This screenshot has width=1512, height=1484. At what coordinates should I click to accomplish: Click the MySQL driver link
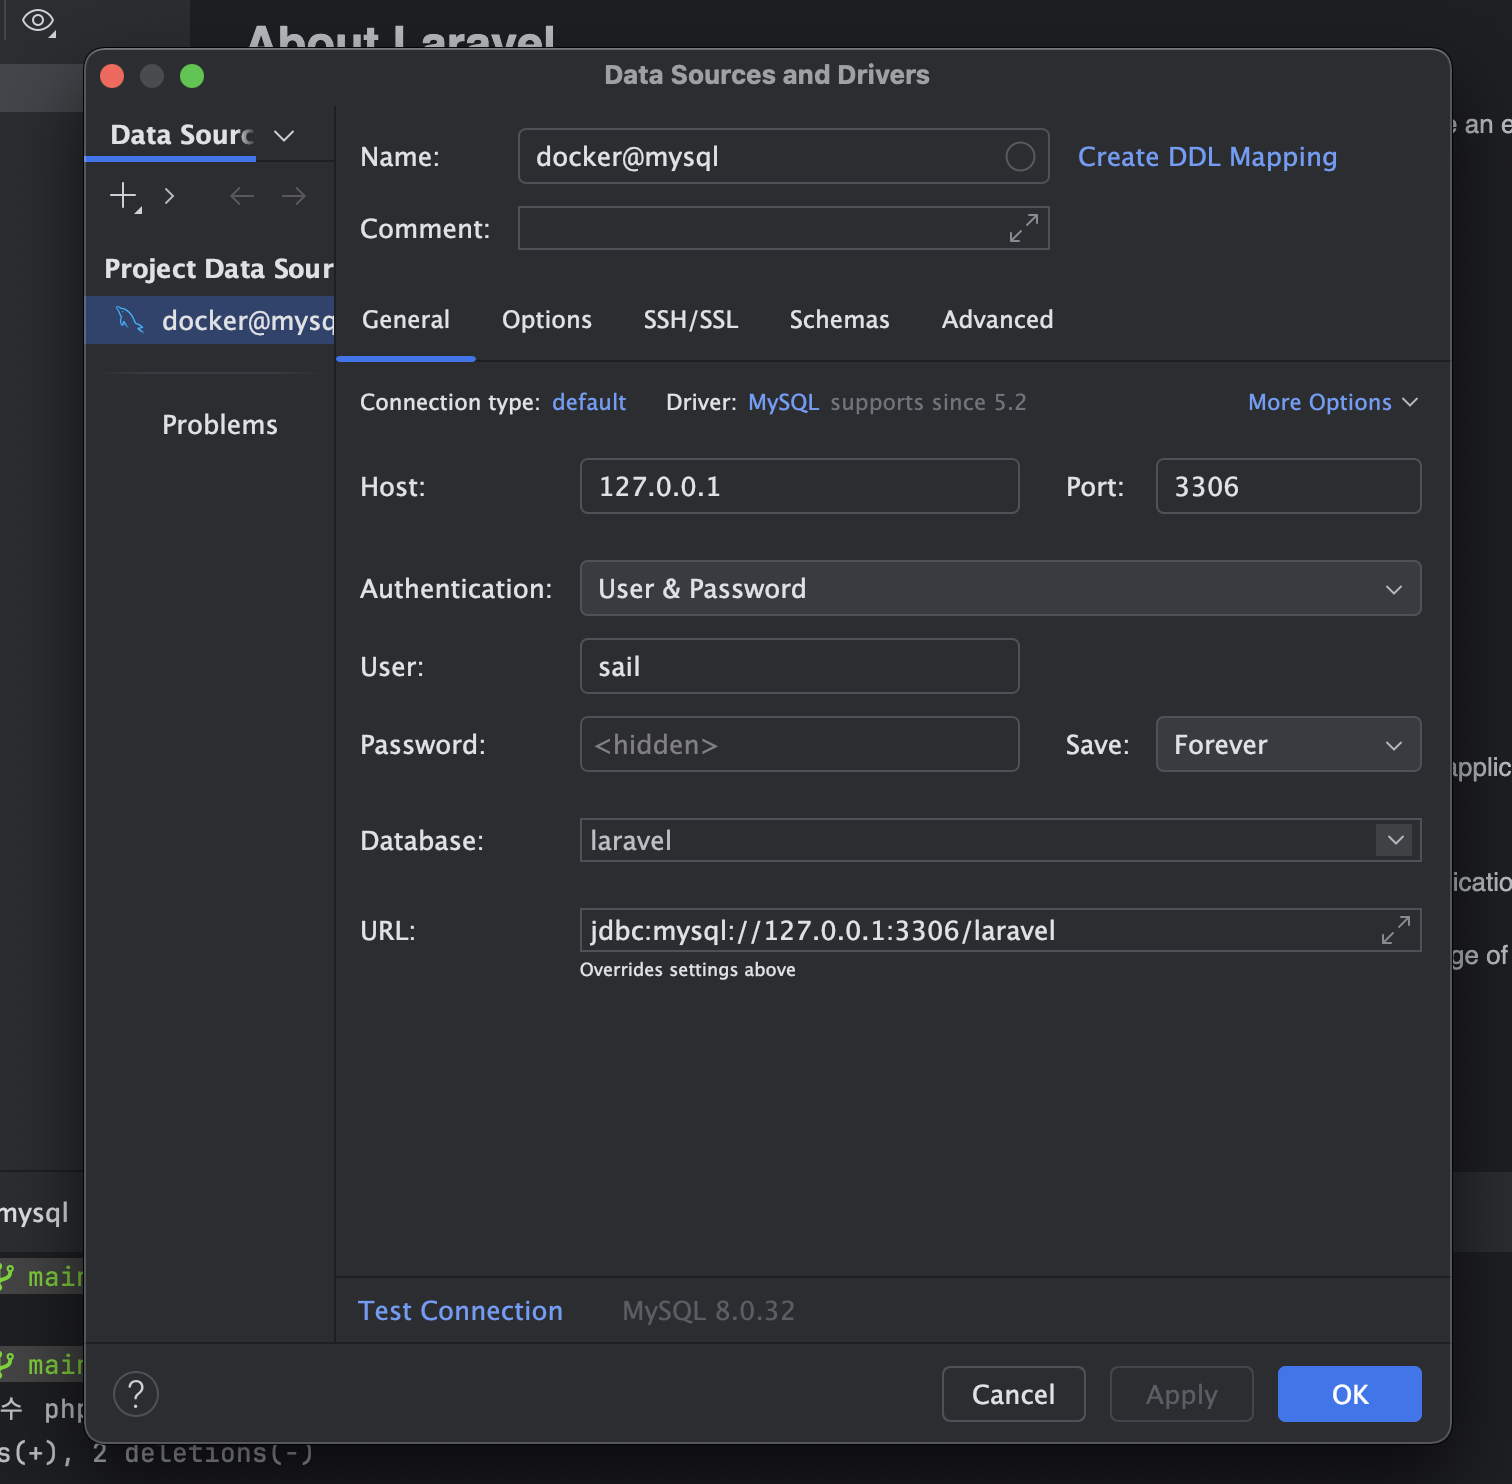click(783, 402)
